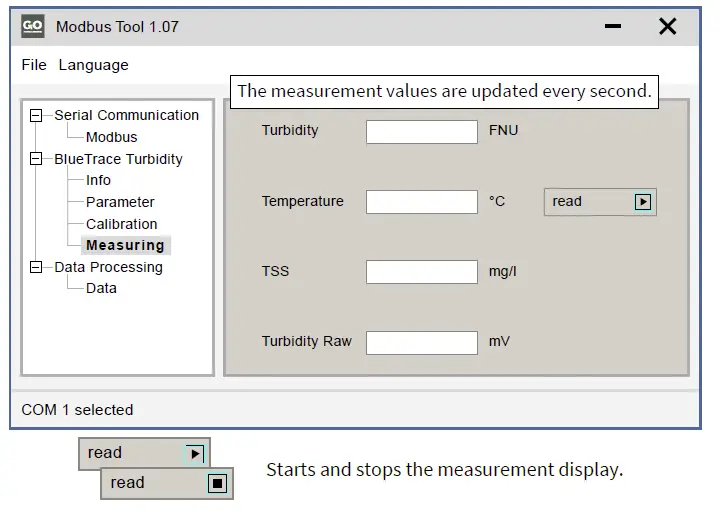Click the Modbus Tool 1.07 title text

117,27
